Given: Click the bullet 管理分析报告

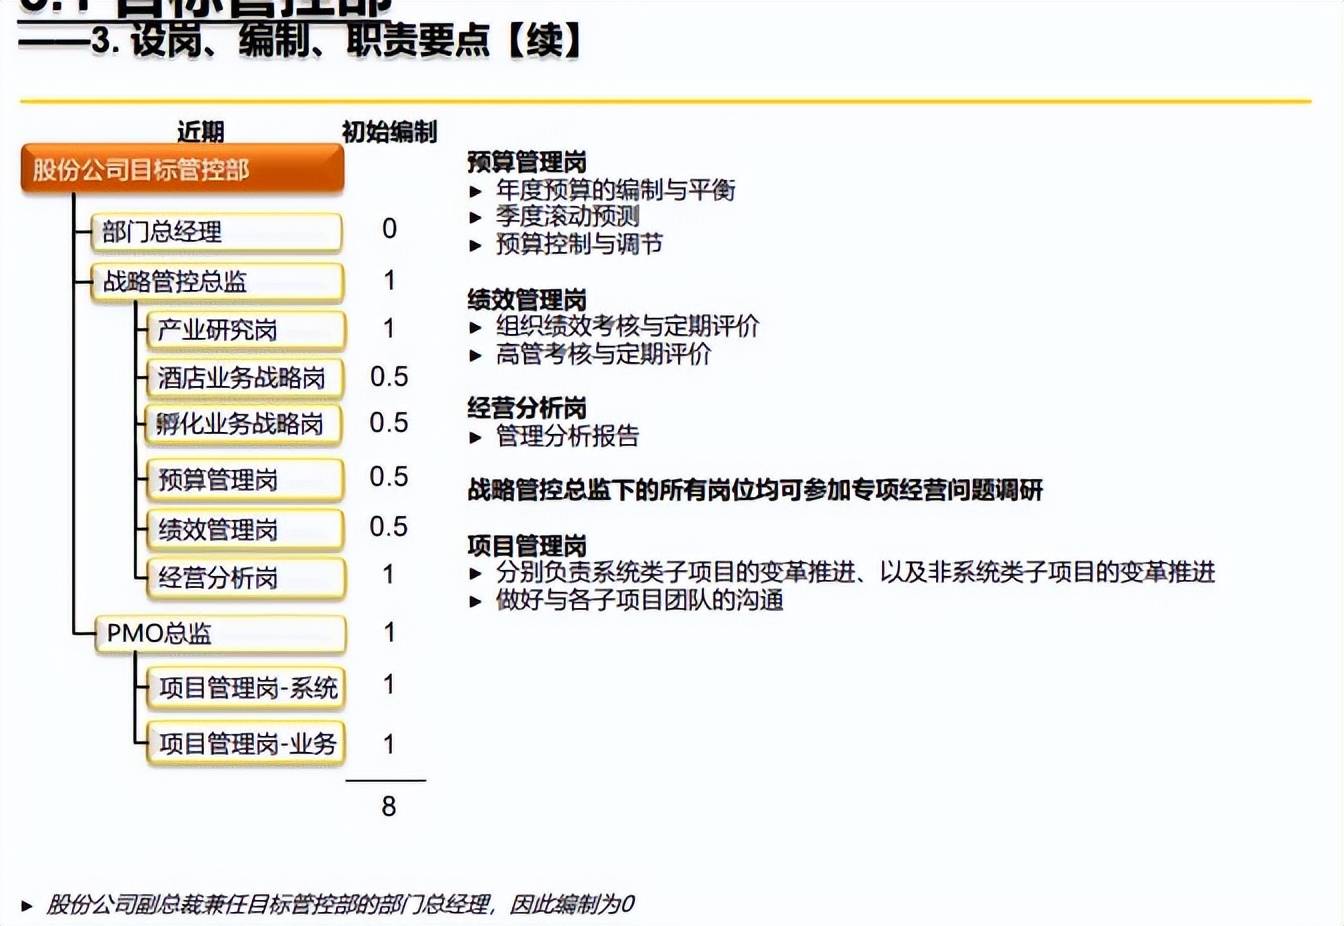Looking at the screenshot, I should (567, 436).
